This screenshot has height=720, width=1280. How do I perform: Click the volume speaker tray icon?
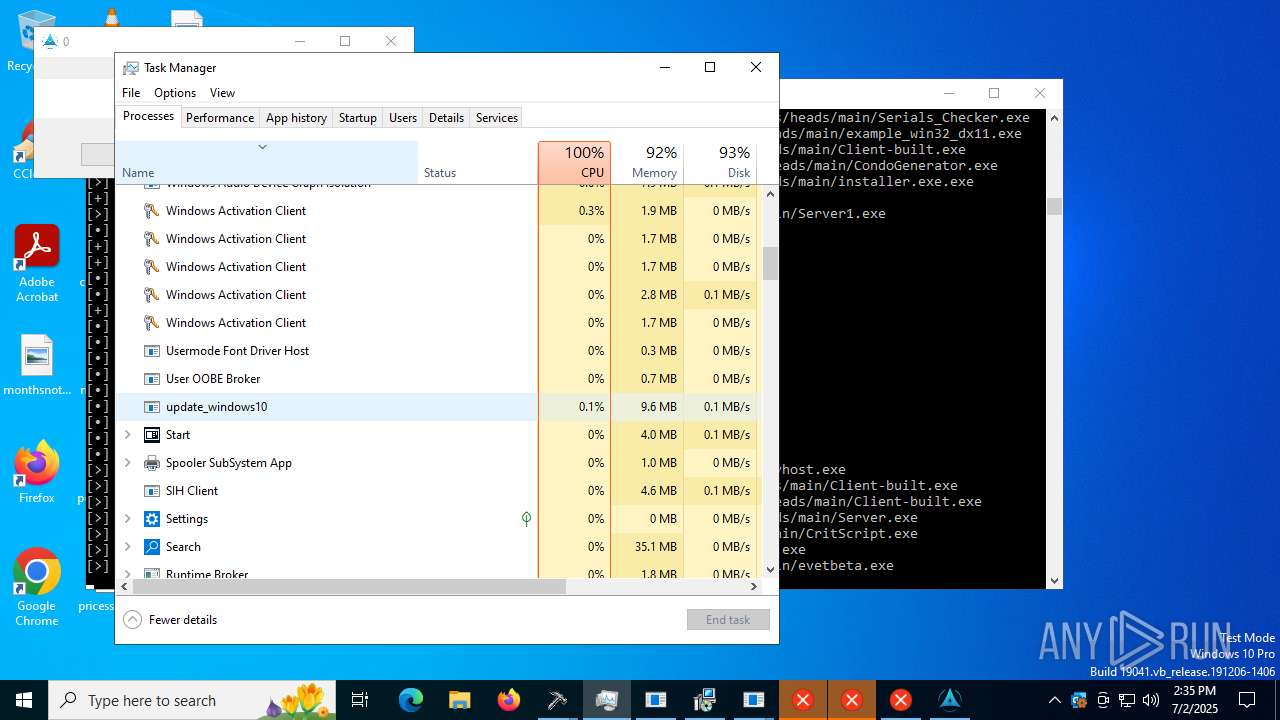coord(1151,700)
